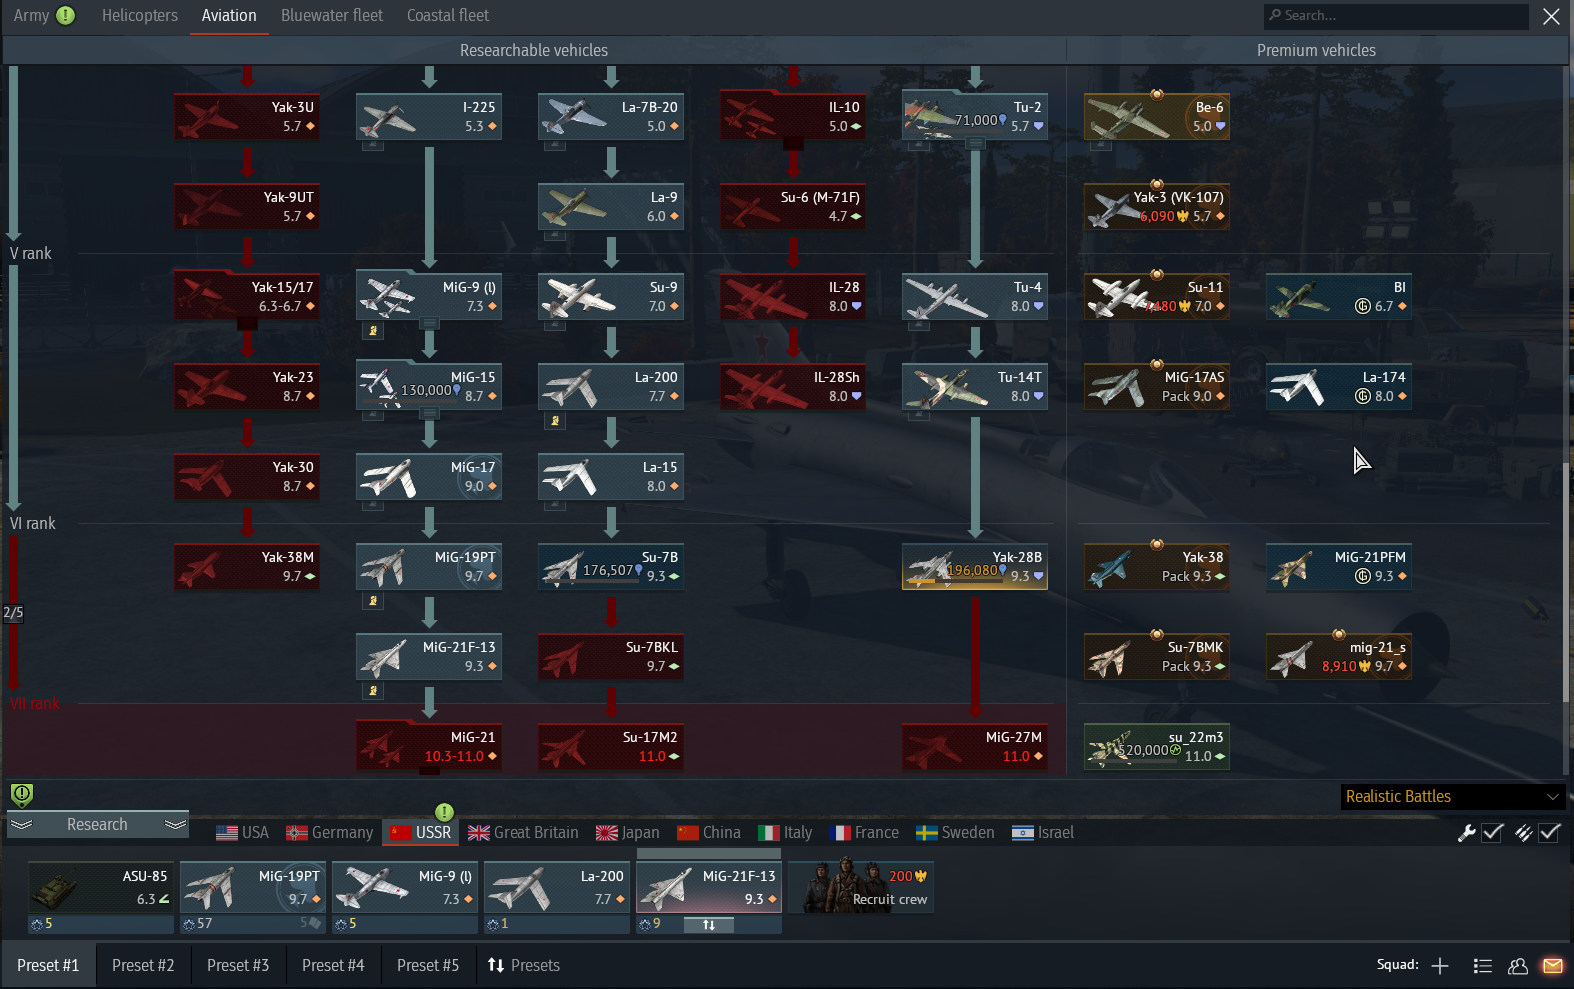This screenshot has height=989, width=1574.
Task: Select the I-225 fighter card
Action: (429, 117)
